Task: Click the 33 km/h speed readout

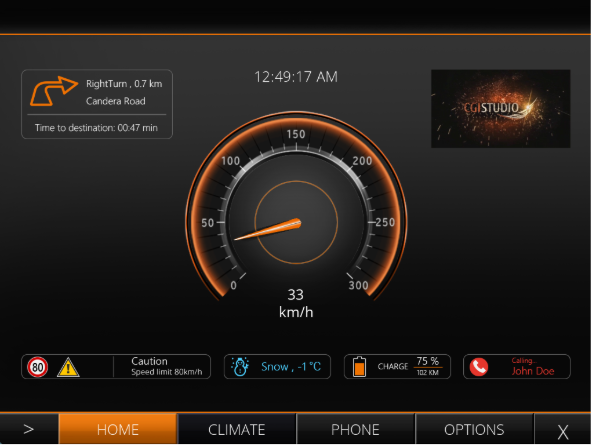Action: 296,303
